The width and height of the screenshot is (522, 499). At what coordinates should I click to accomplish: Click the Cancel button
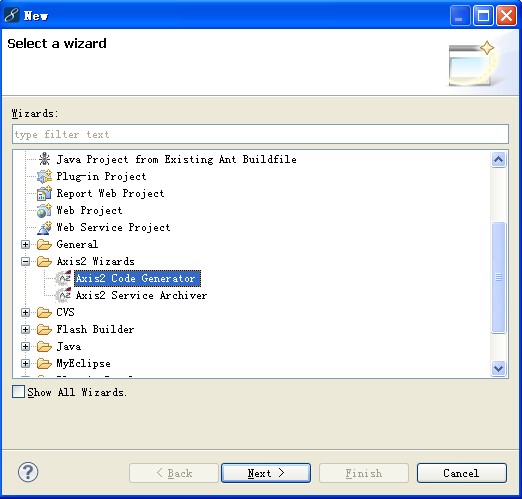tap(462, 473)
